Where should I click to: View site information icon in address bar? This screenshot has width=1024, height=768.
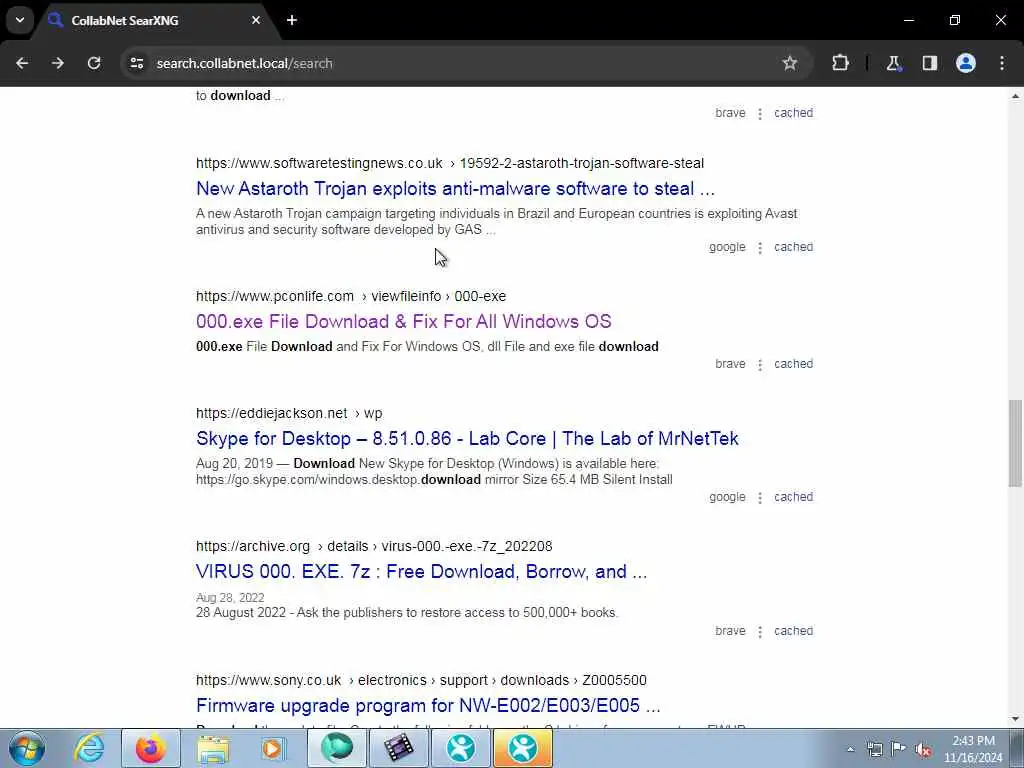pyautogui.click(x=136, y=63)
